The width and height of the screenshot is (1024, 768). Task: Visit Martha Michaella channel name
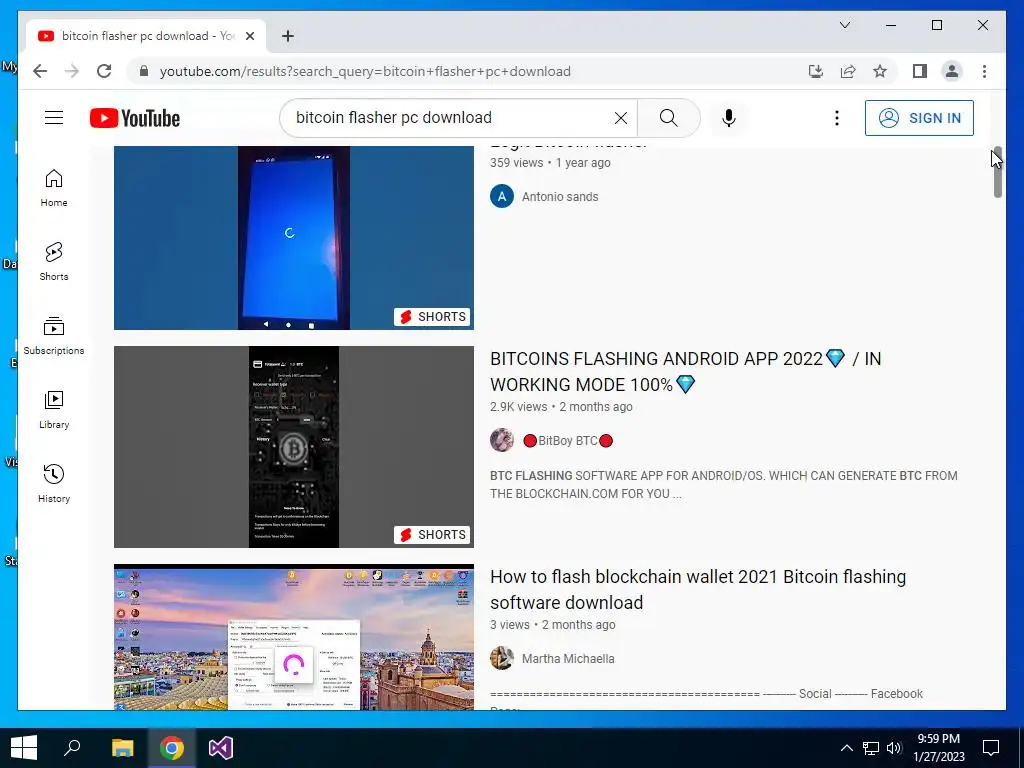(x=568, y=659)
